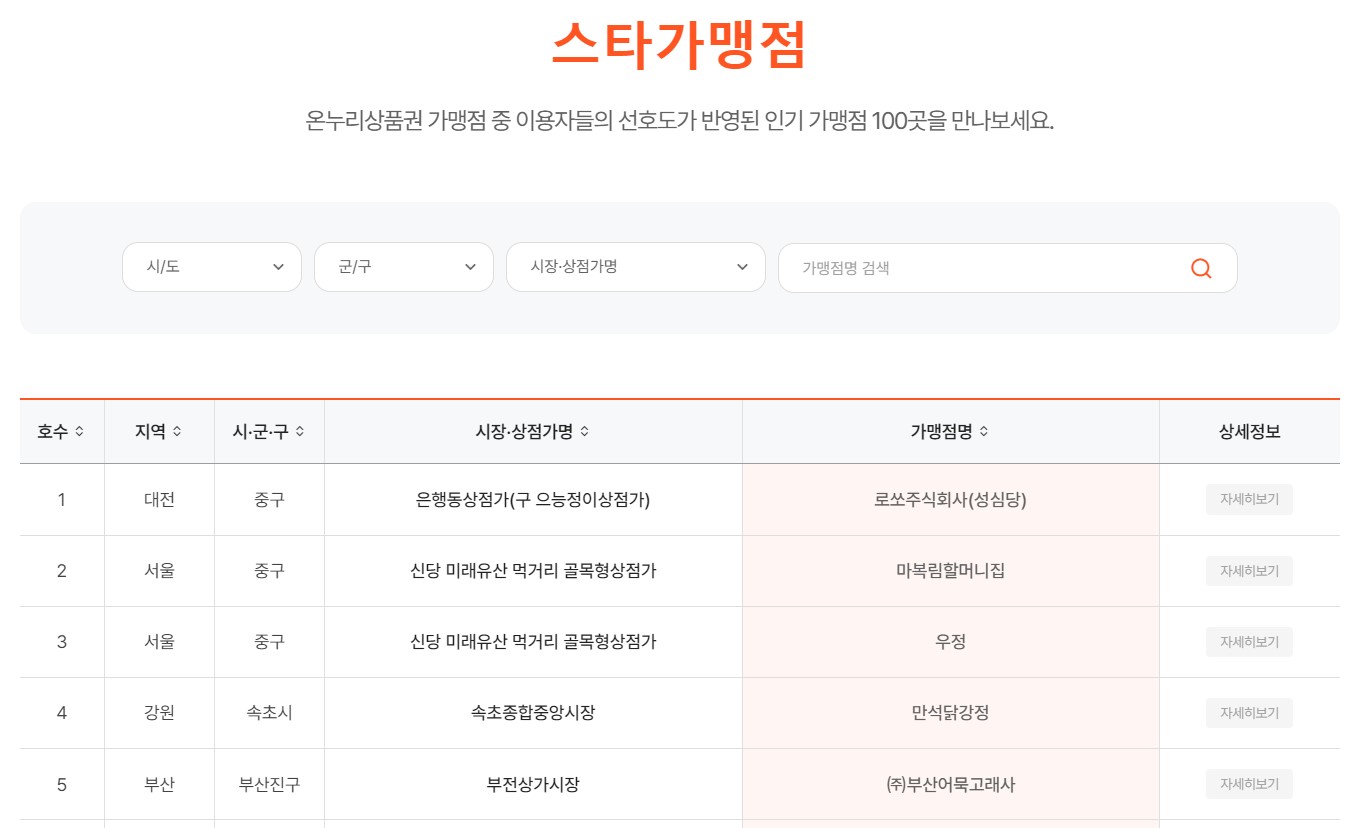Screen dimensions: 1364x828
Task: Open 자세히보기 for 마복림할머니집
Action: (1249, 571)
